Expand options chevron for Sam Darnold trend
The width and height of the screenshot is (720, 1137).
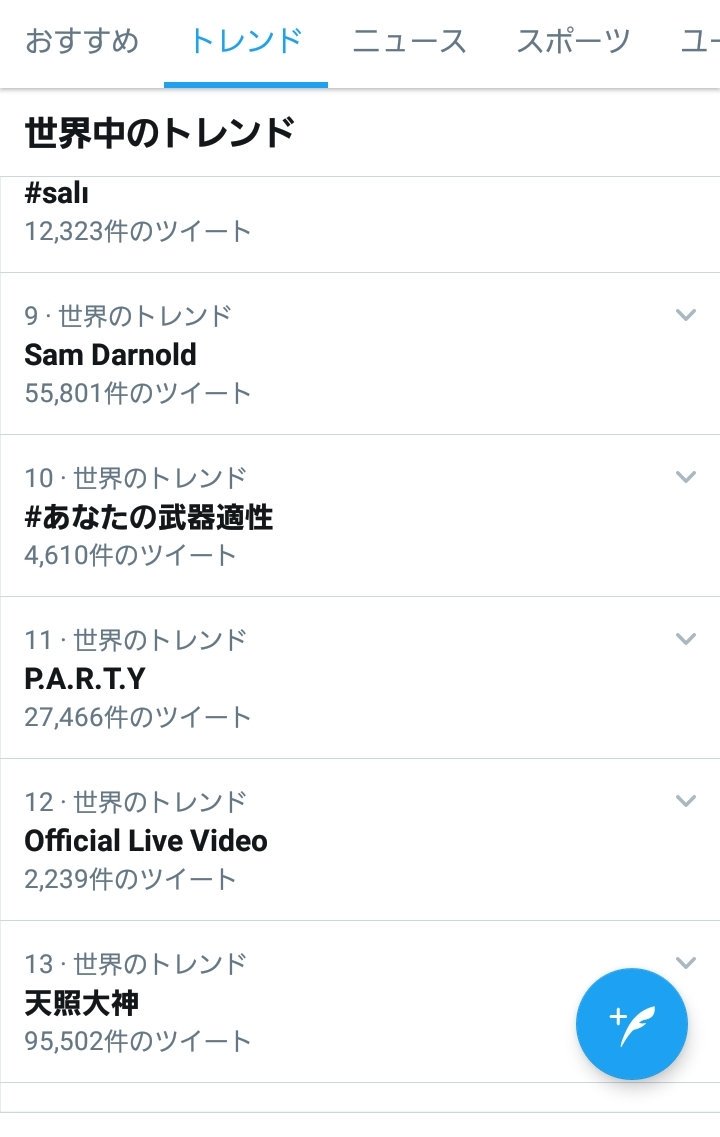coord(685,315)
